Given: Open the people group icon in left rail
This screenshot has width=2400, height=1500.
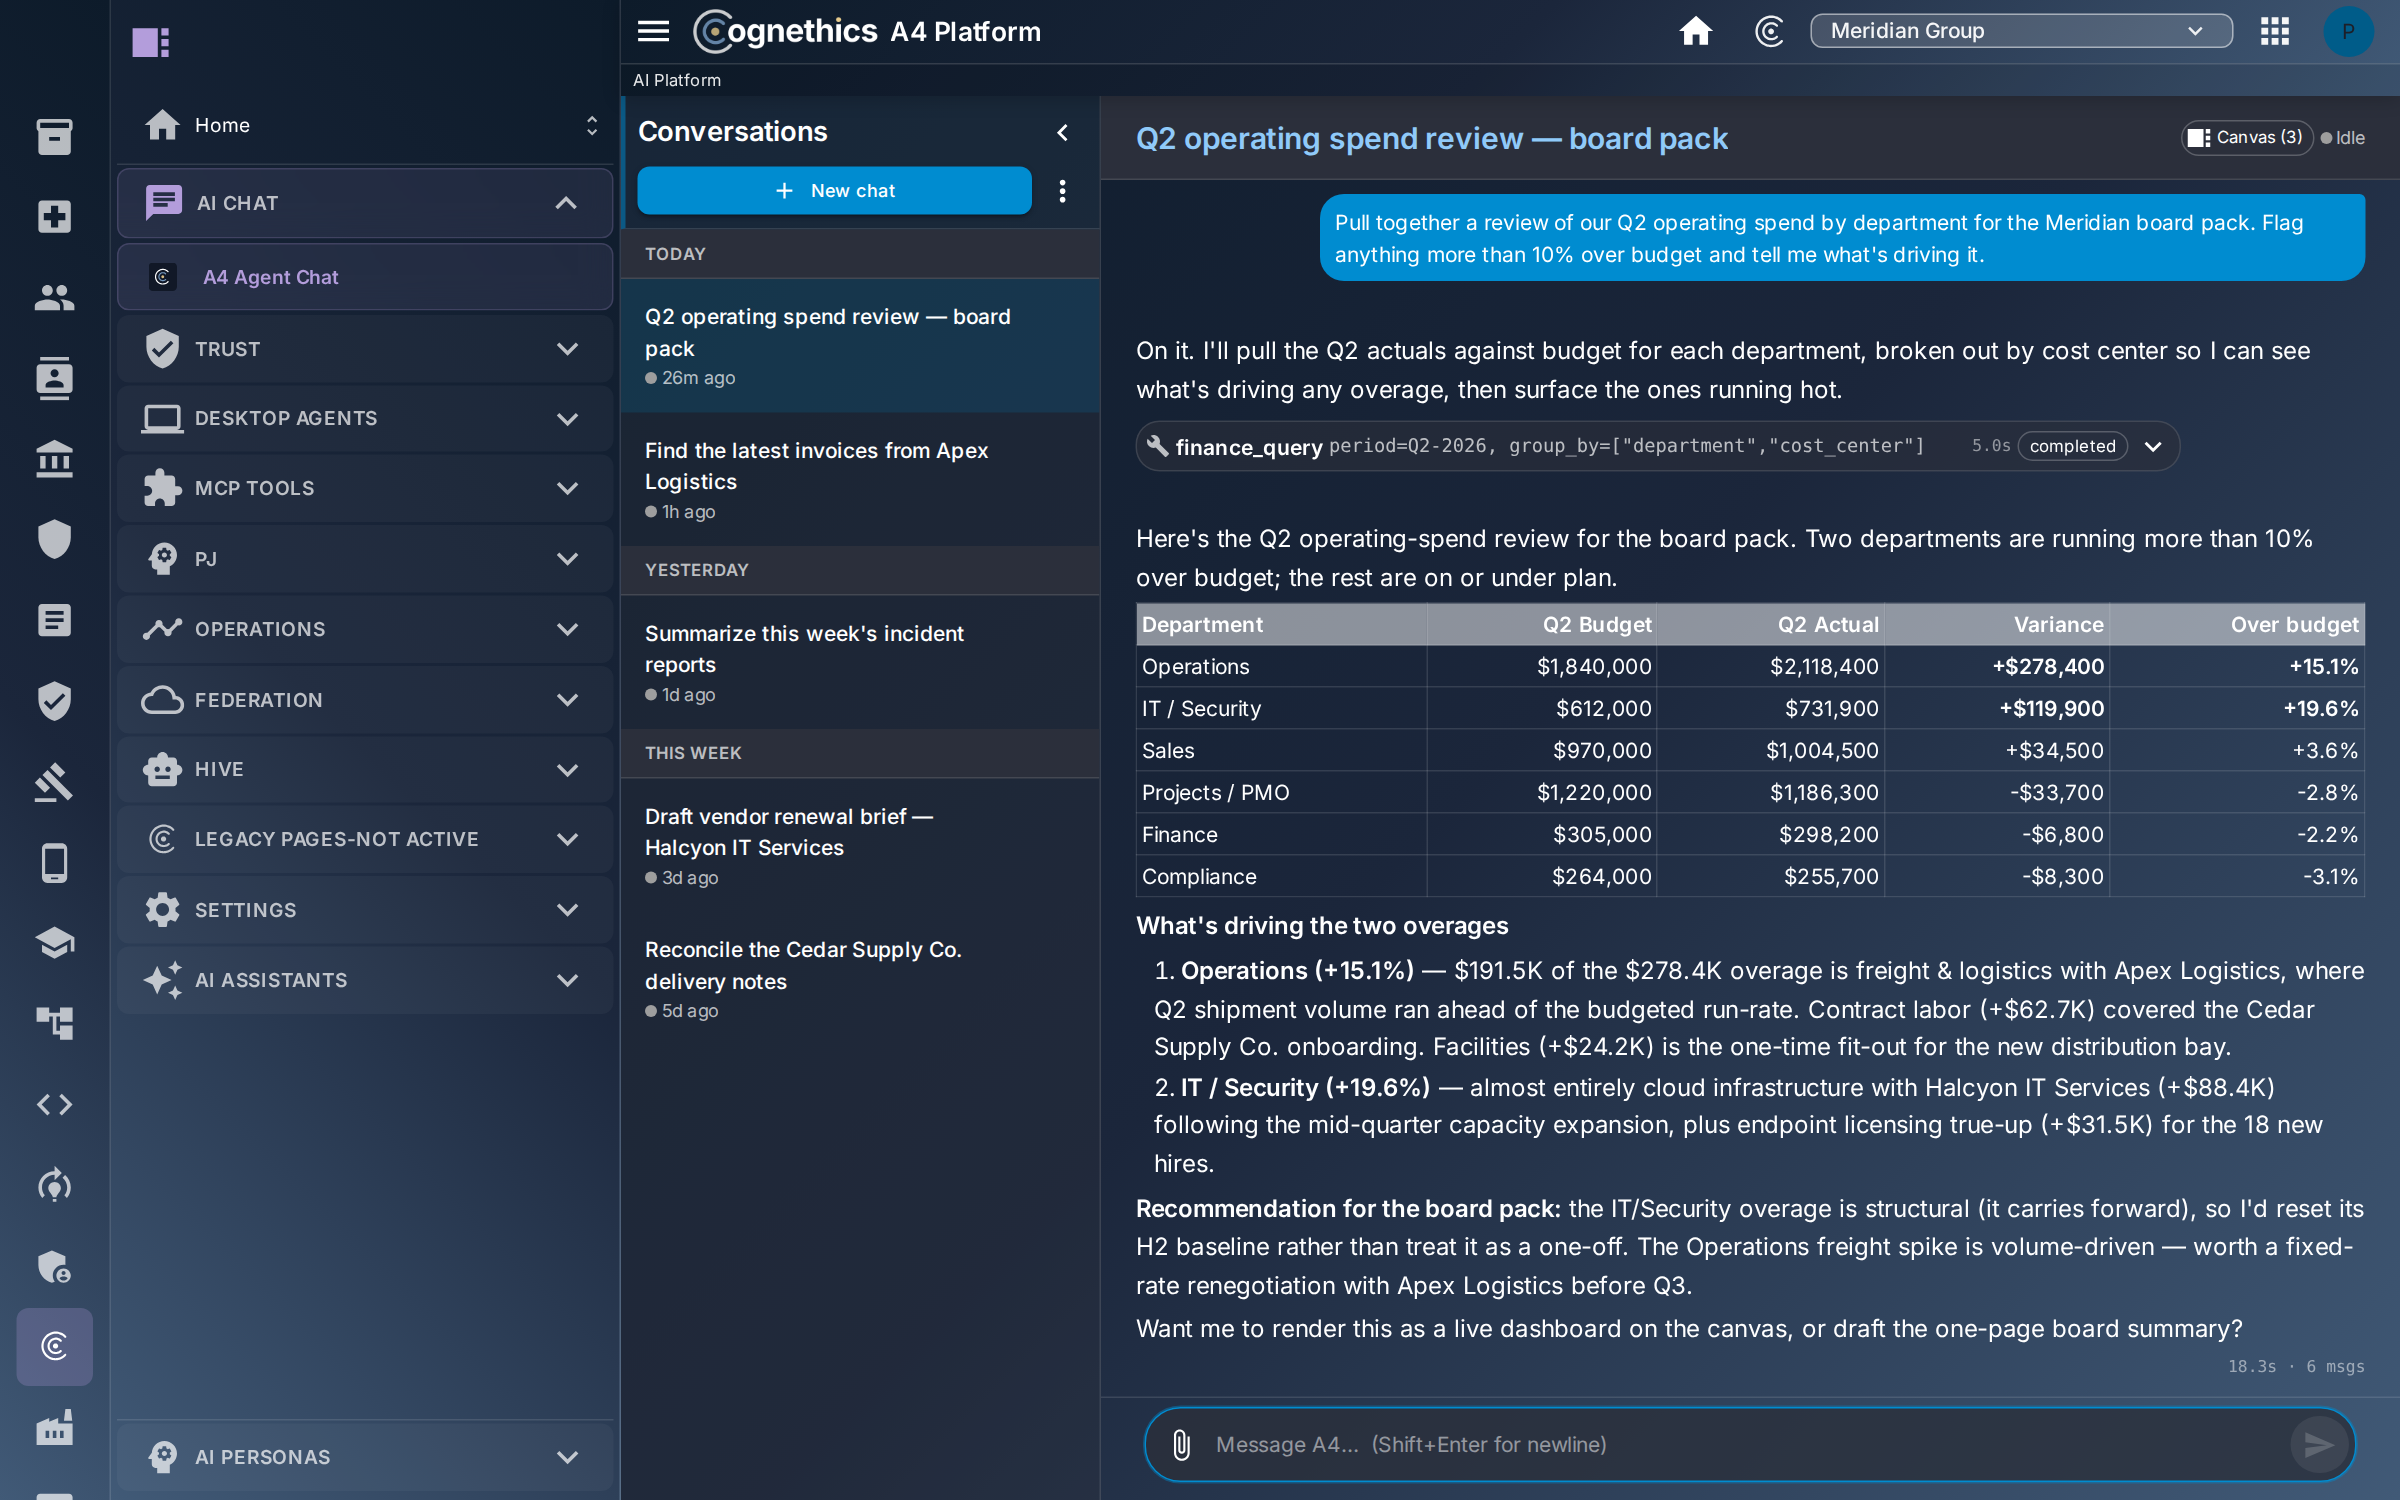Looking at the screenshot, I should click(x=54, y=297).
